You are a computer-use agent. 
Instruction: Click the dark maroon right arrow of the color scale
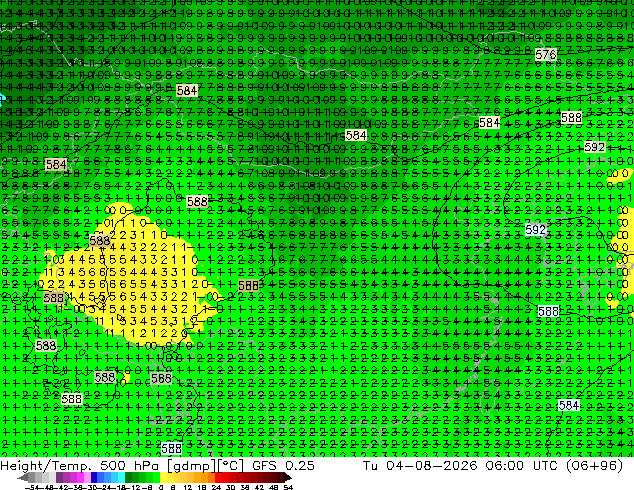[x=288, y=478]
